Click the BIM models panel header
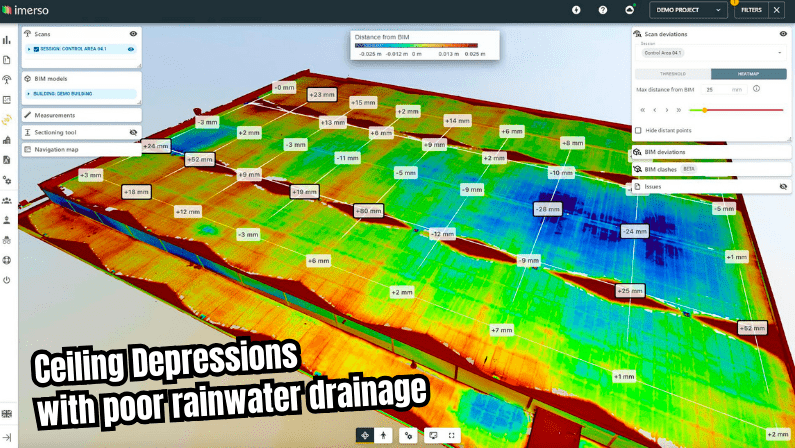This screenshot has height=448, width=795. coord(82,79)
